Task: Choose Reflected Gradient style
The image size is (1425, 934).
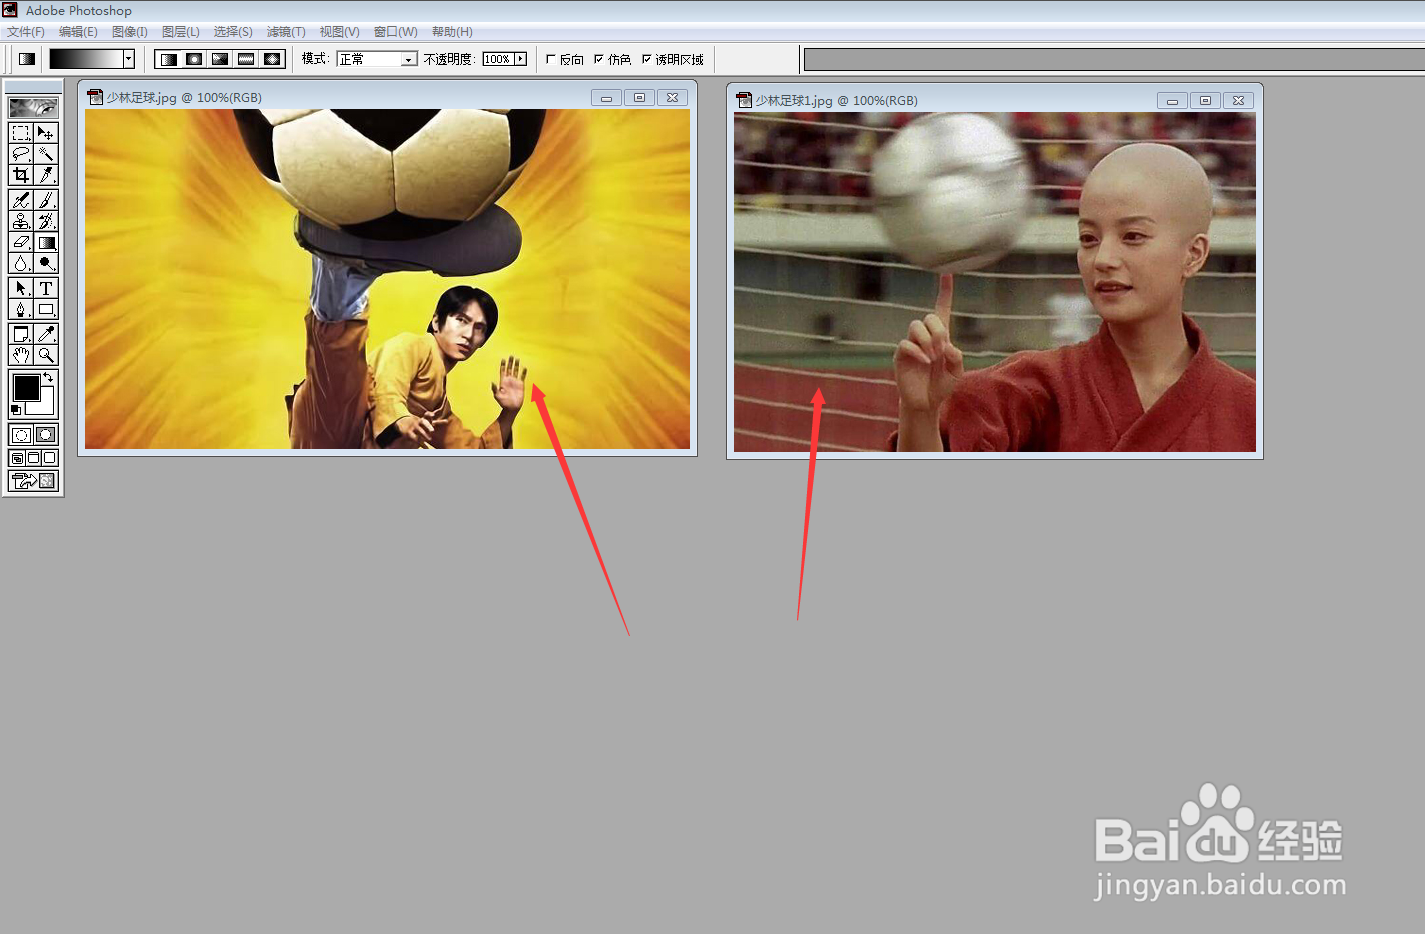Action: 247,59
